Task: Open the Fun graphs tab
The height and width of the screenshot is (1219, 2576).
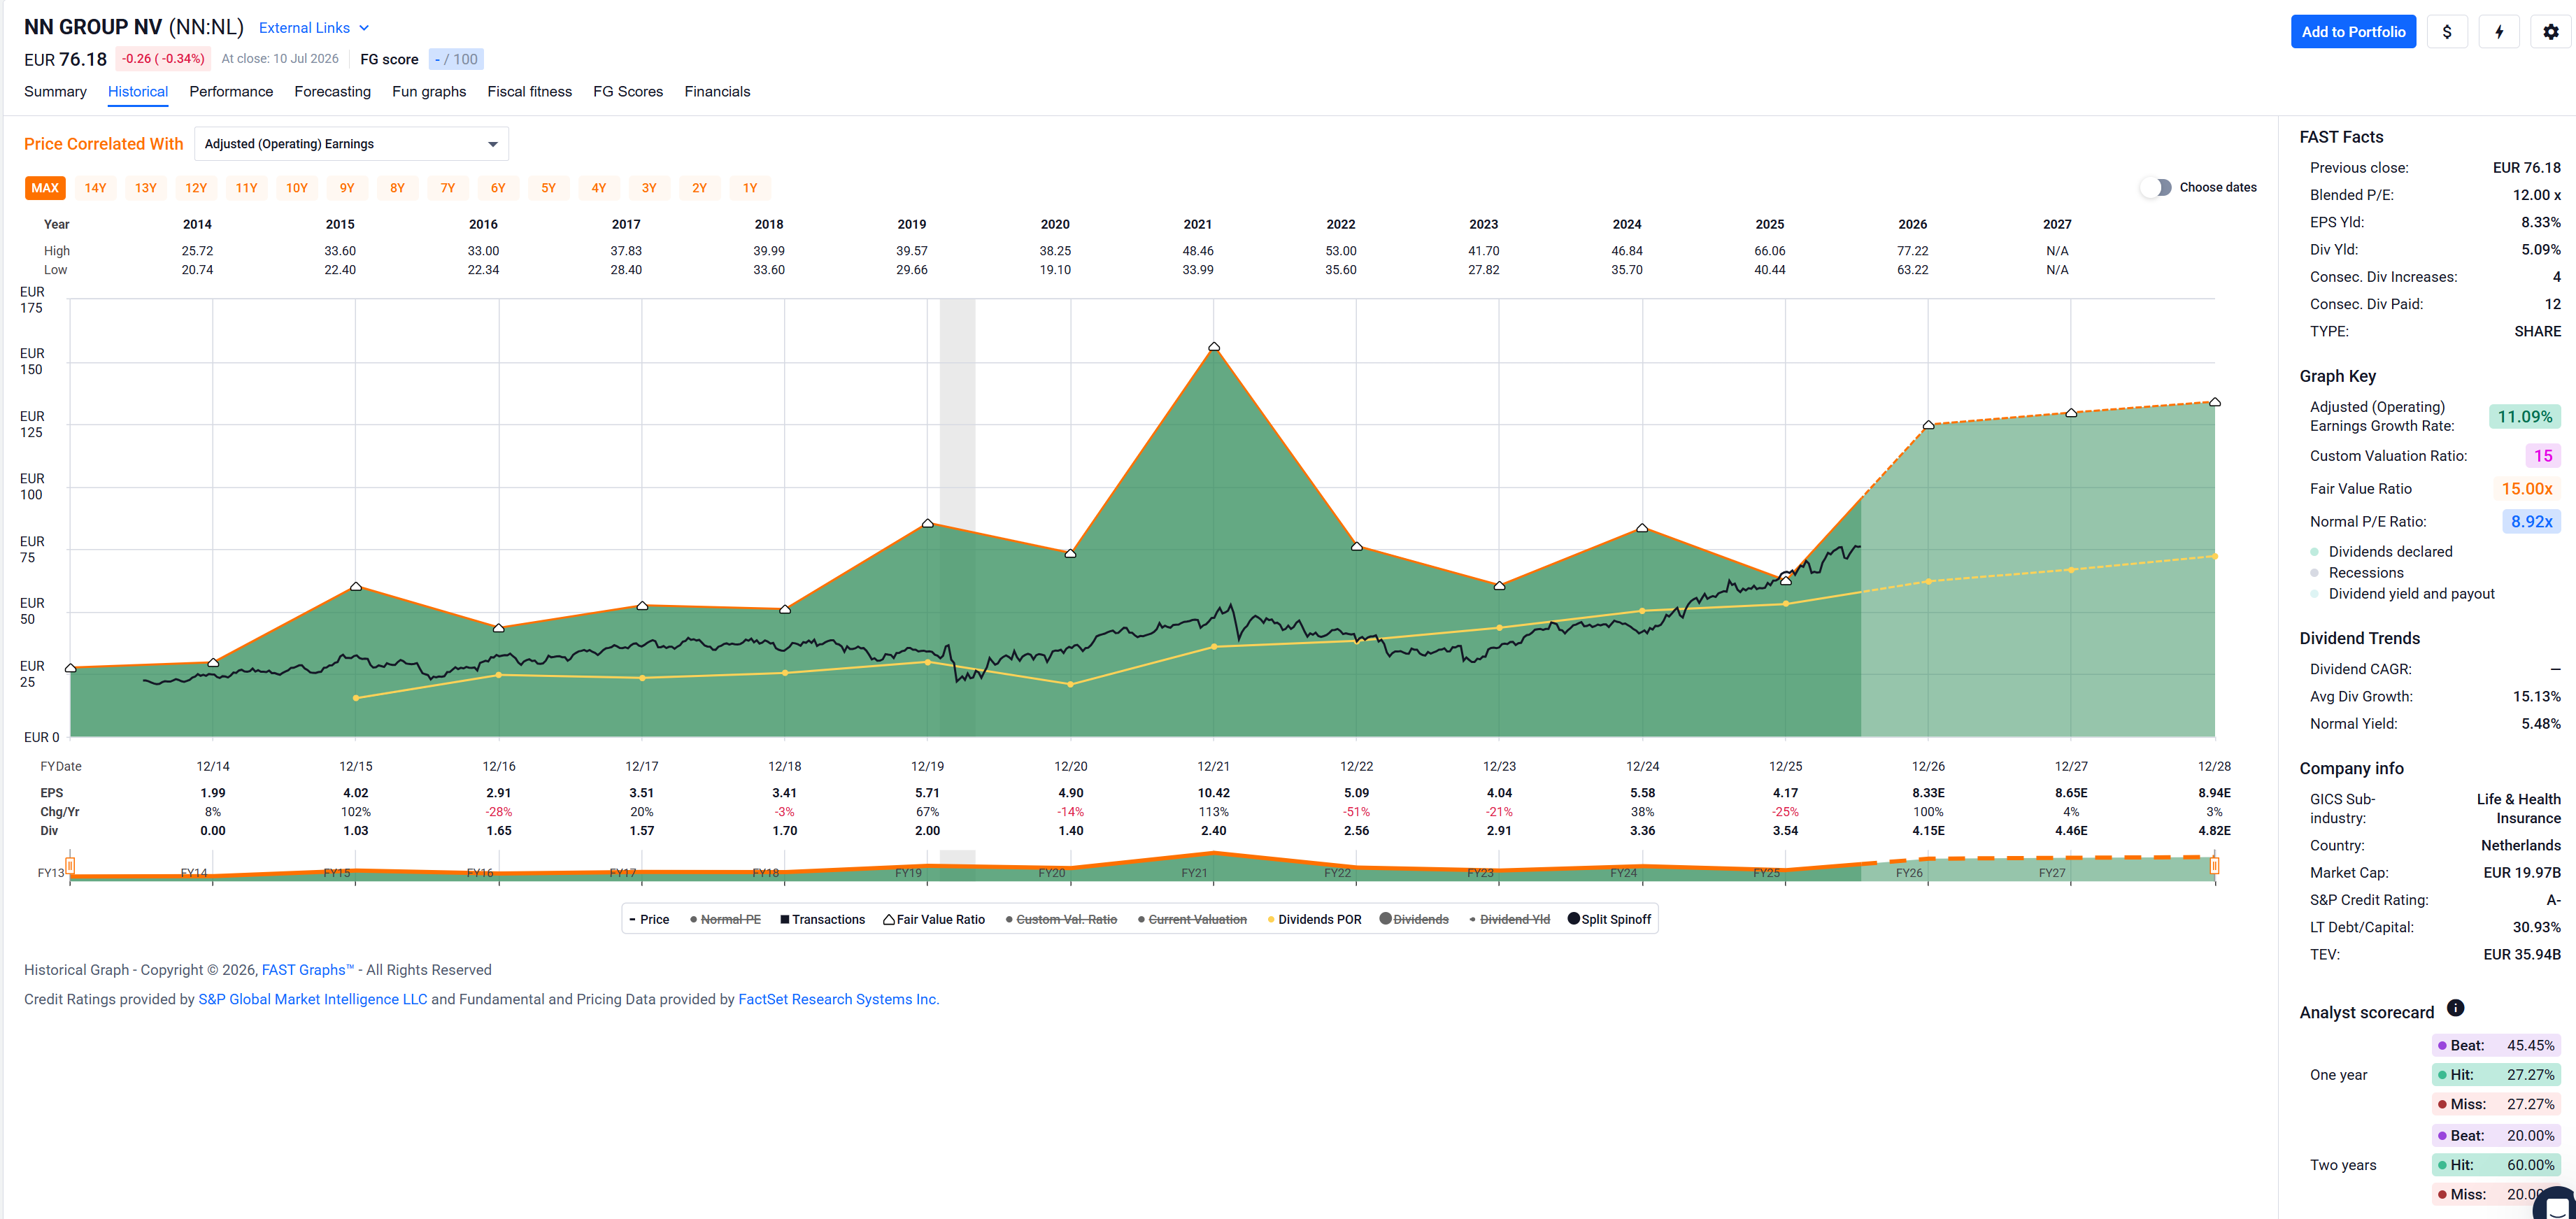Action: coord(429,91)
